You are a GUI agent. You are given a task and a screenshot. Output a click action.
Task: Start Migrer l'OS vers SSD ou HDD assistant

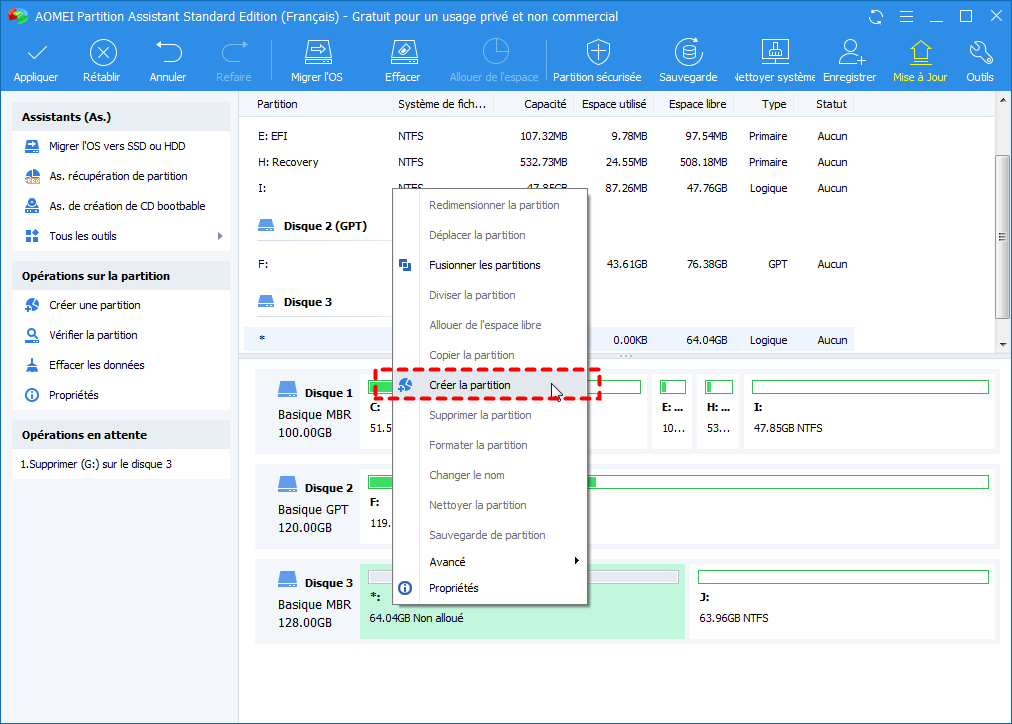click(117, 146)
